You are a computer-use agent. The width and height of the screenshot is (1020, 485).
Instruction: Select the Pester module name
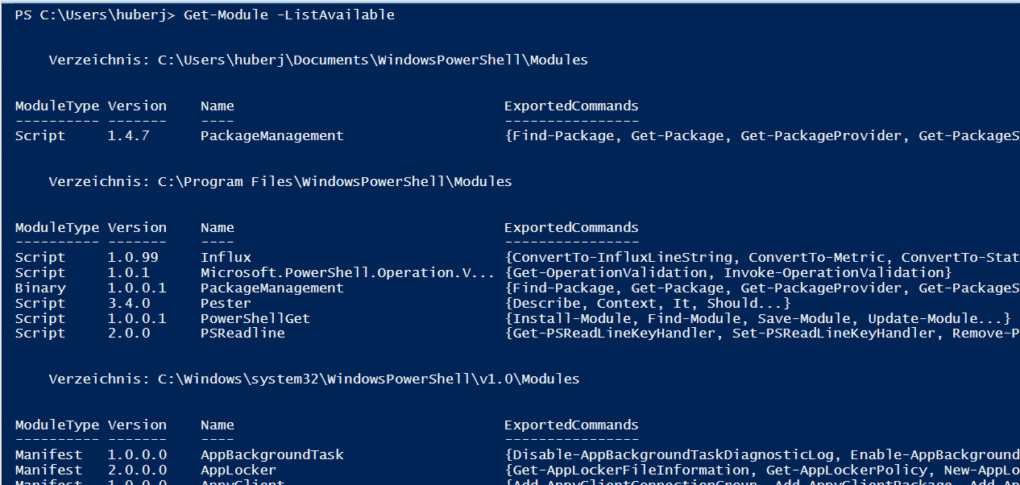[x=226, y=303]
